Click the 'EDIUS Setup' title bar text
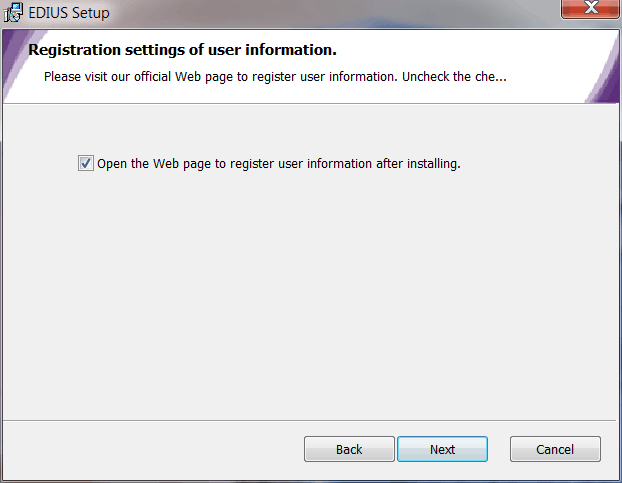Viewport: 622px width, 483px height. [69, 13]
